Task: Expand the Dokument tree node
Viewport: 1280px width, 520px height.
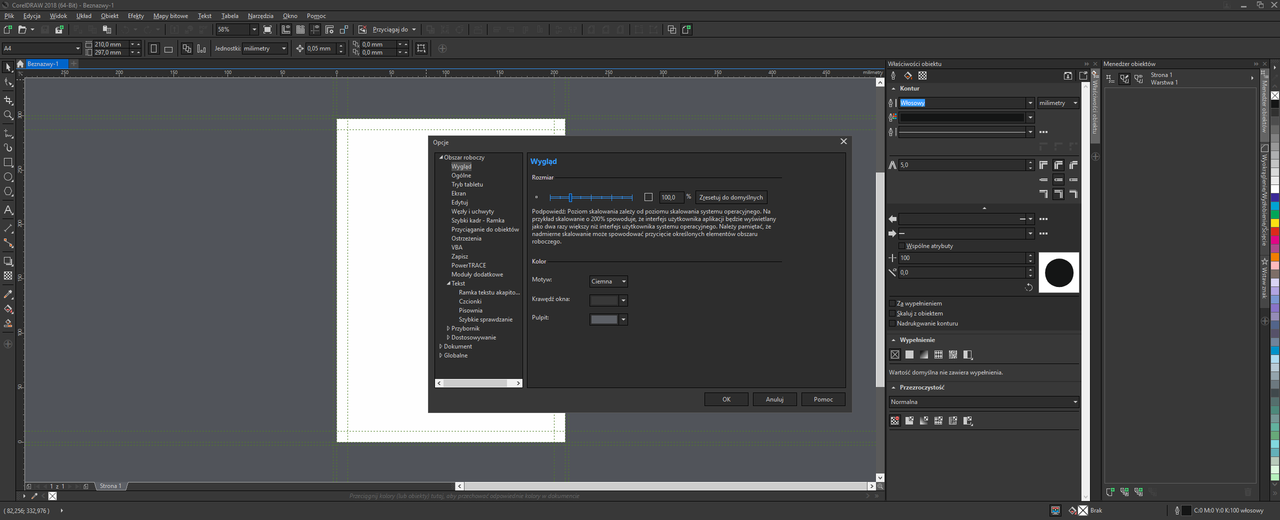Action: point(440,346)
